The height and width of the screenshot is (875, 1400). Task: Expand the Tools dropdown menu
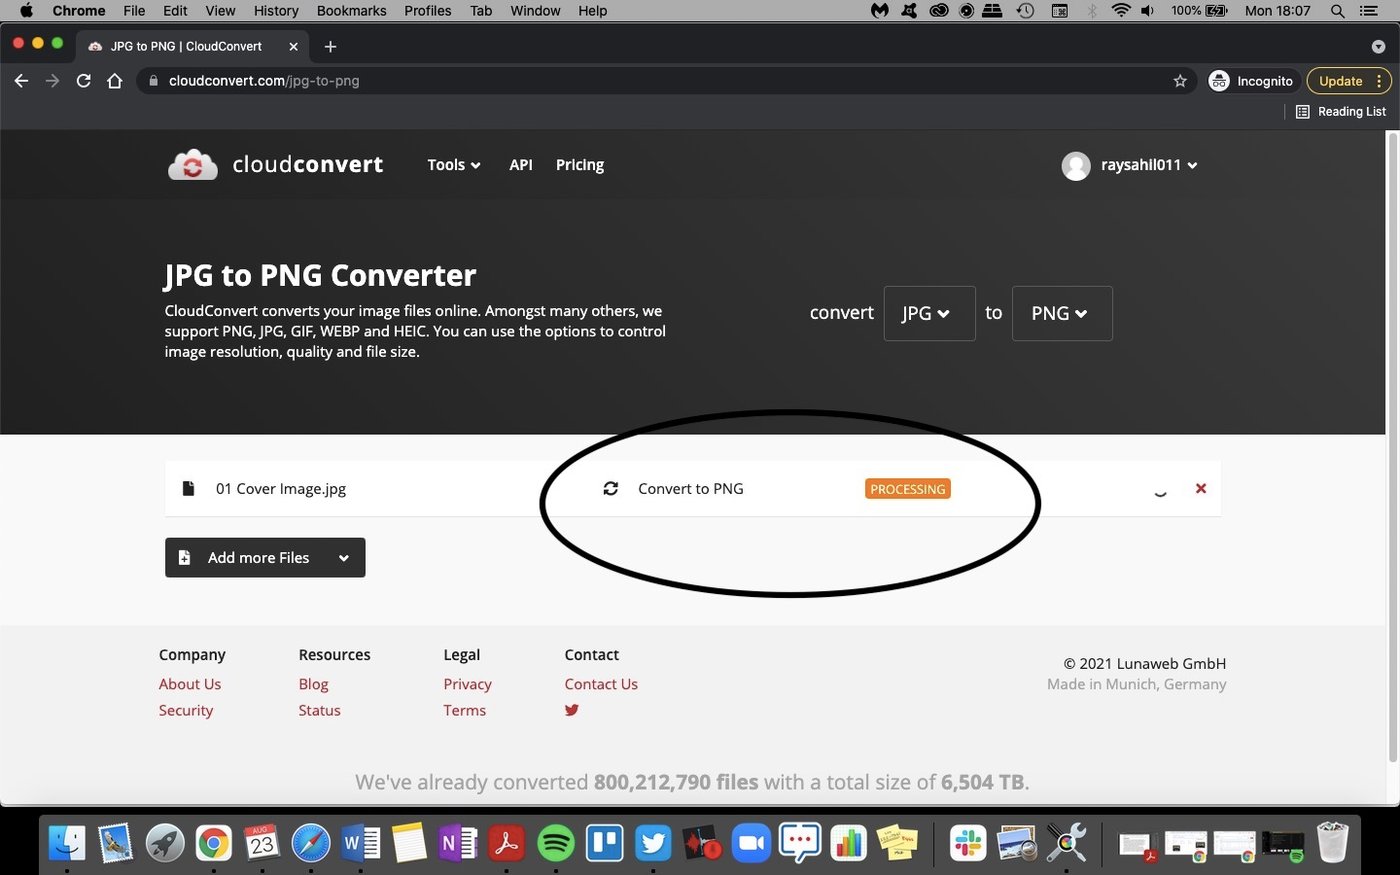click(454, 165)
